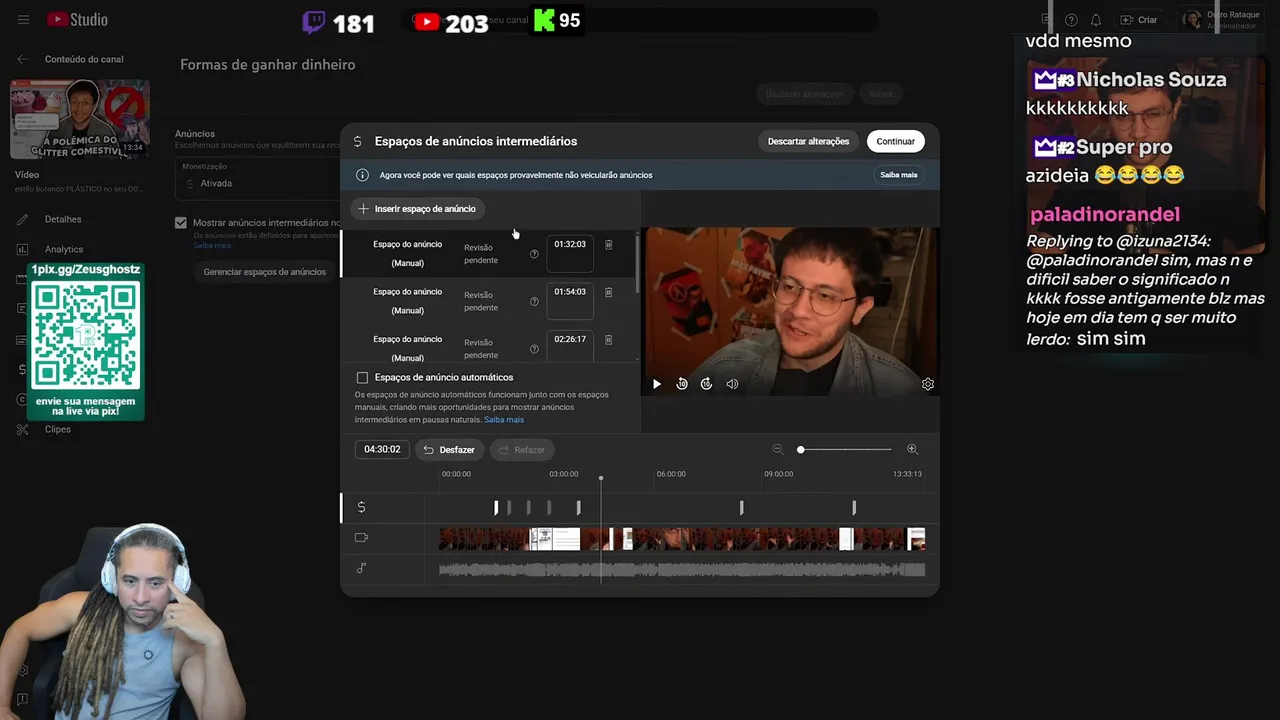This screenshot has height=720, width=1280.
Task: Click the info icon in the banner
Action: click(362, 175)
